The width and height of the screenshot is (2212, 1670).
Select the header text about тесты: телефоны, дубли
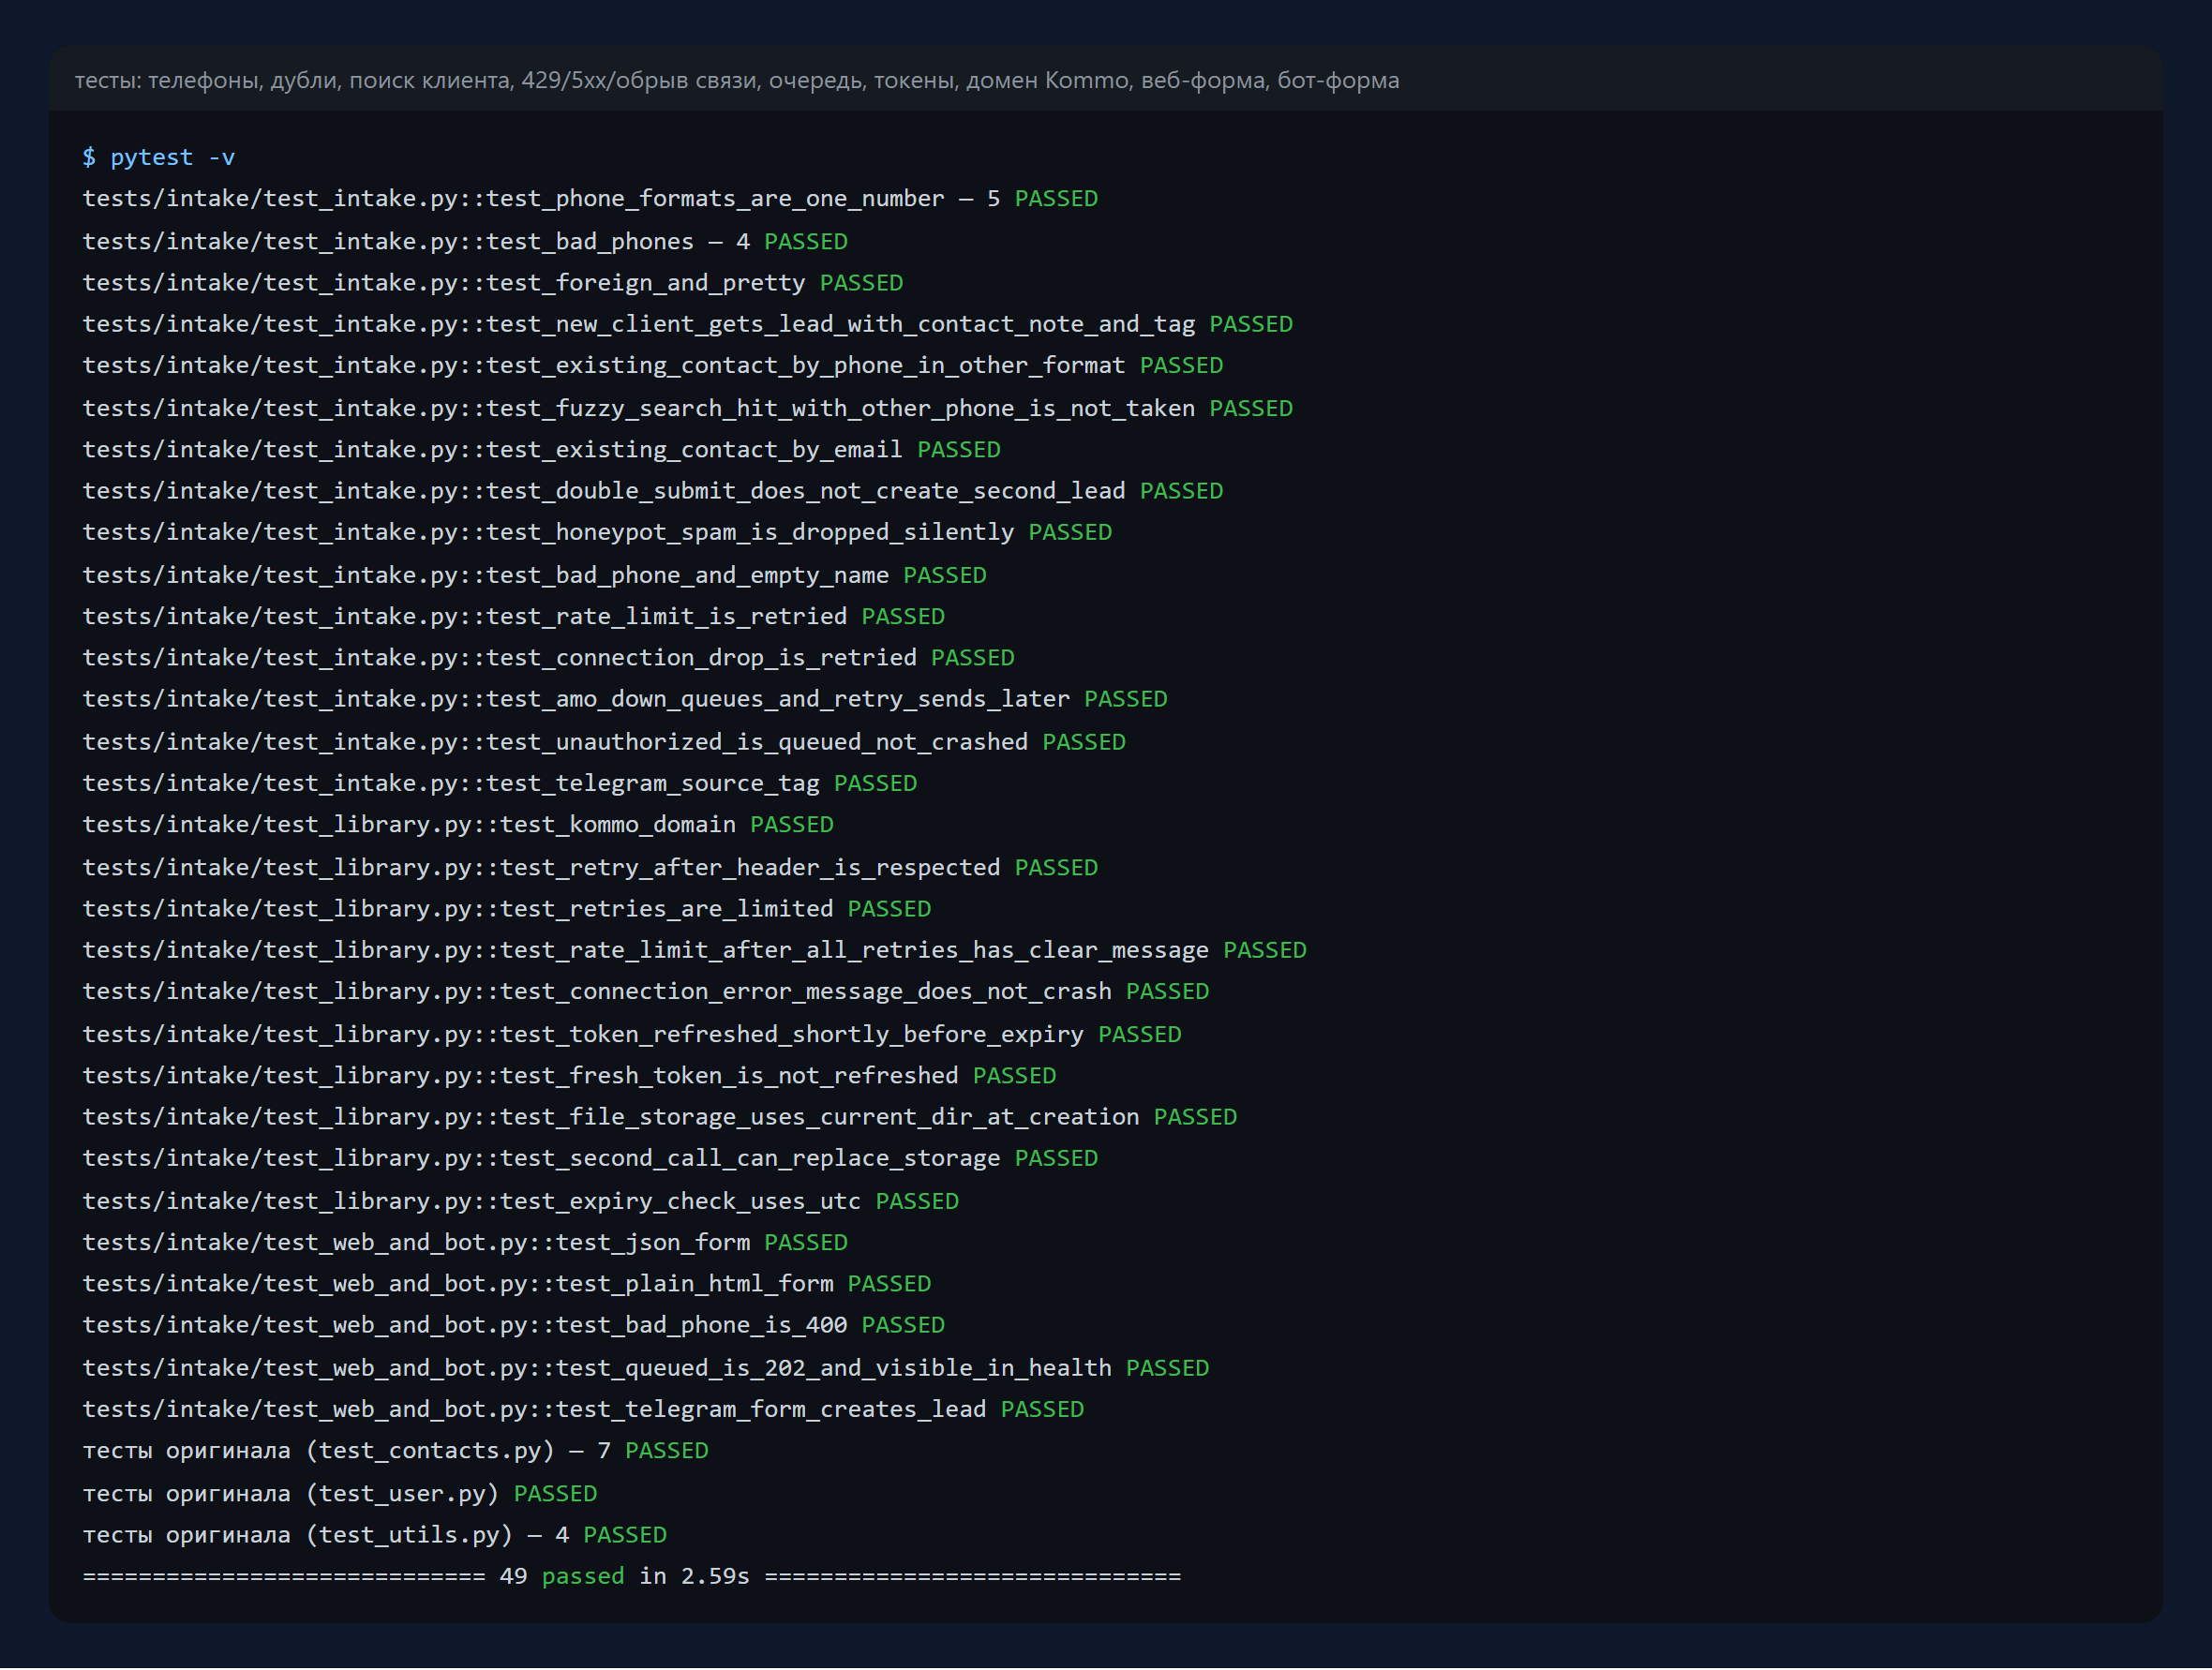737,80
